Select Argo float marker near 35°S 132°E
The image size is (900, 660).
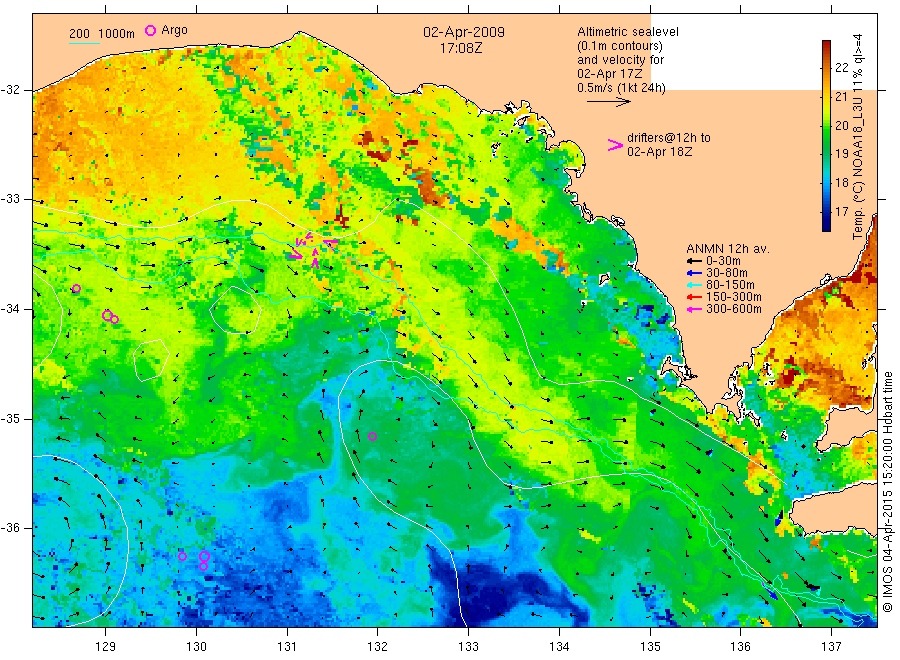(373, 437)
